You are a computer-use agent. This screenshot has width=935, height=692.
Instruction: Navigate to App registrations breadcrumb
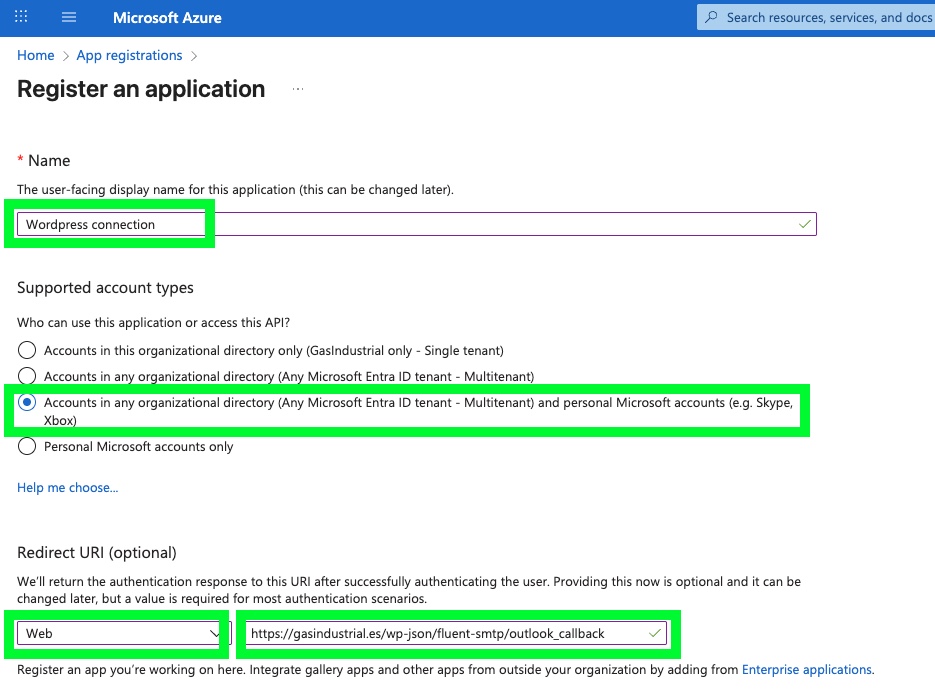click(131, 56)
